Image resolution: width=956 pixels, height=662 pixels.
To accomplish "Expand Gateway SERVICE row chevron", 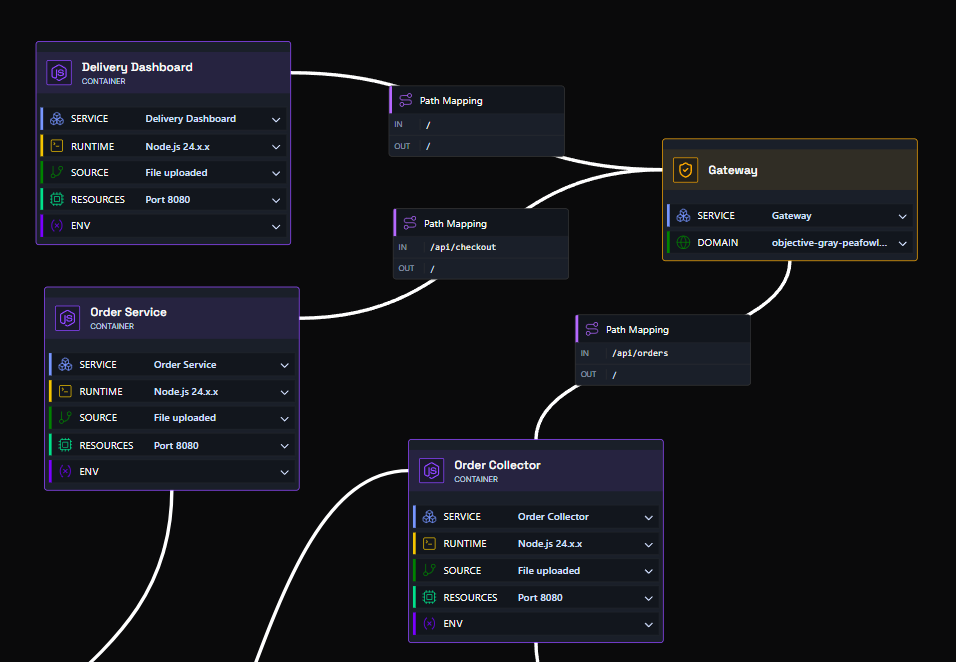I will click(903, 216).
